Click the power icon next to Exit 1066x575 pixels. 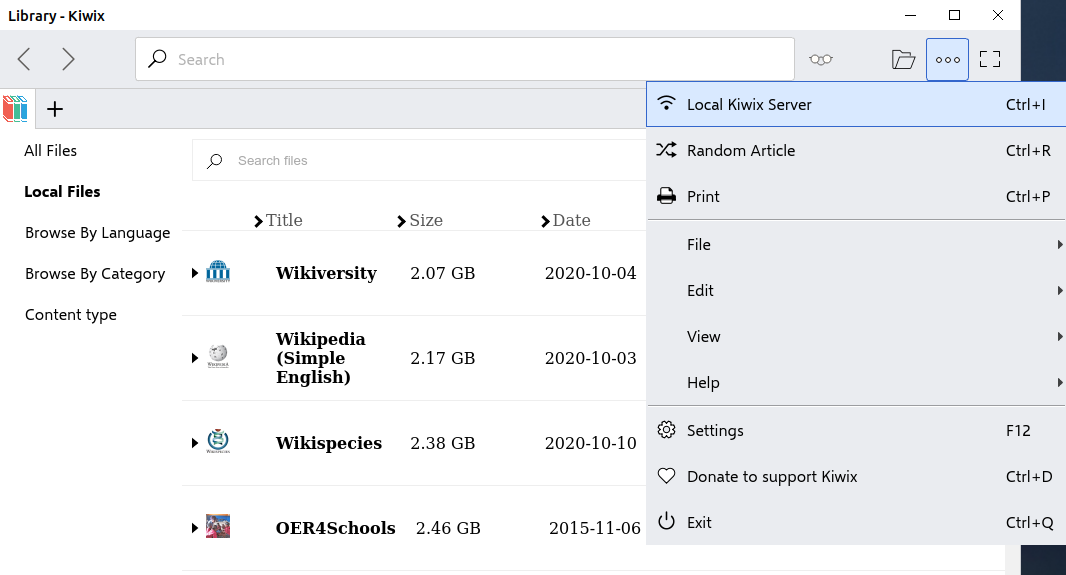point(666,521)
